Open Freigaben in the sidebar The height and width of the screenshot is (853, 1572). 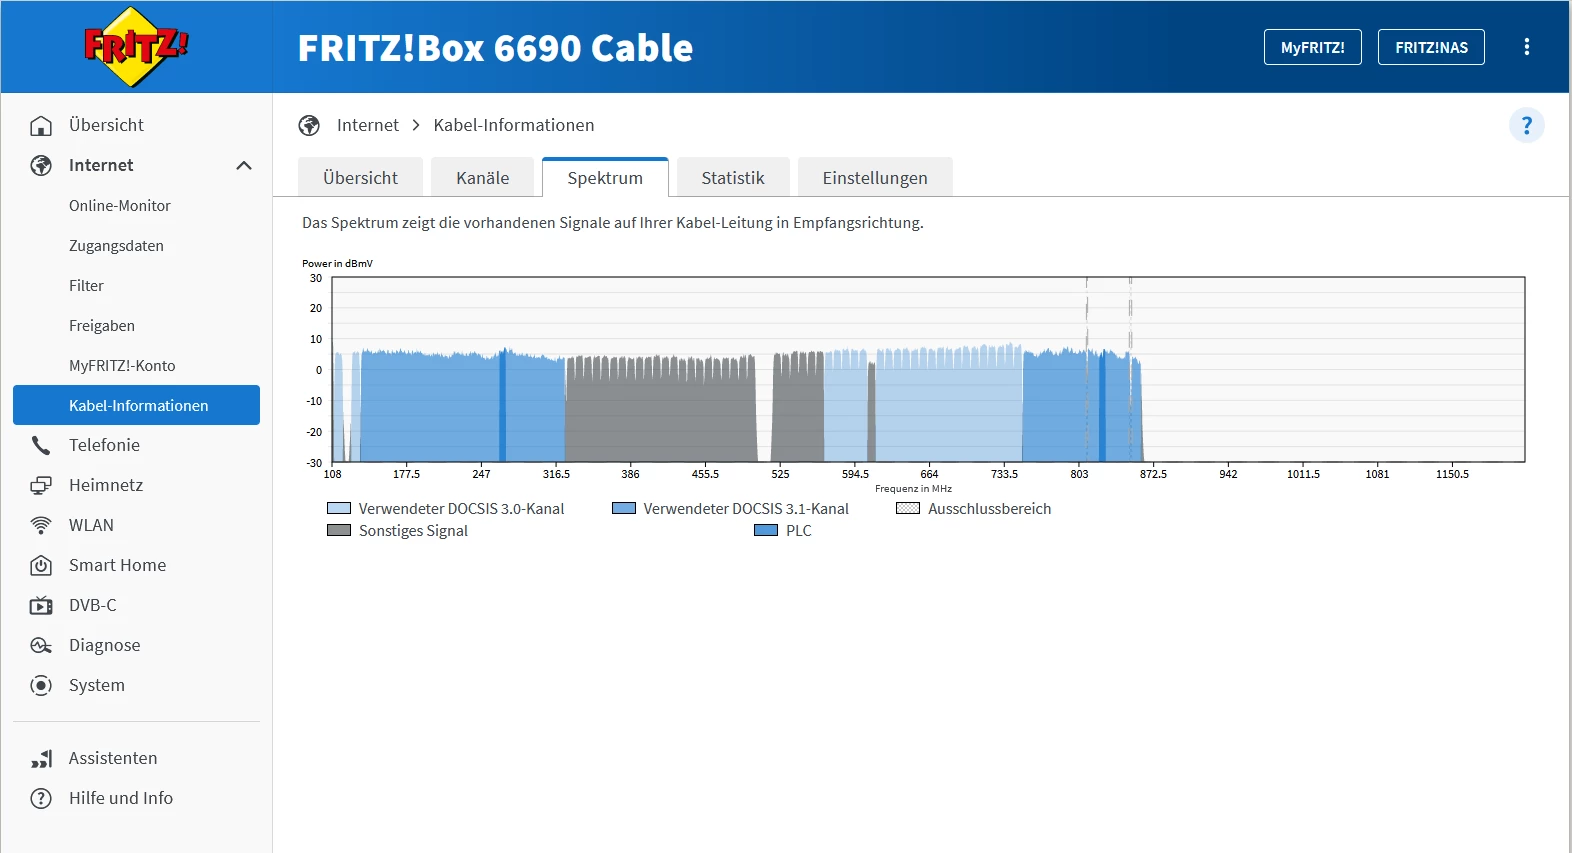pos(102,325)
